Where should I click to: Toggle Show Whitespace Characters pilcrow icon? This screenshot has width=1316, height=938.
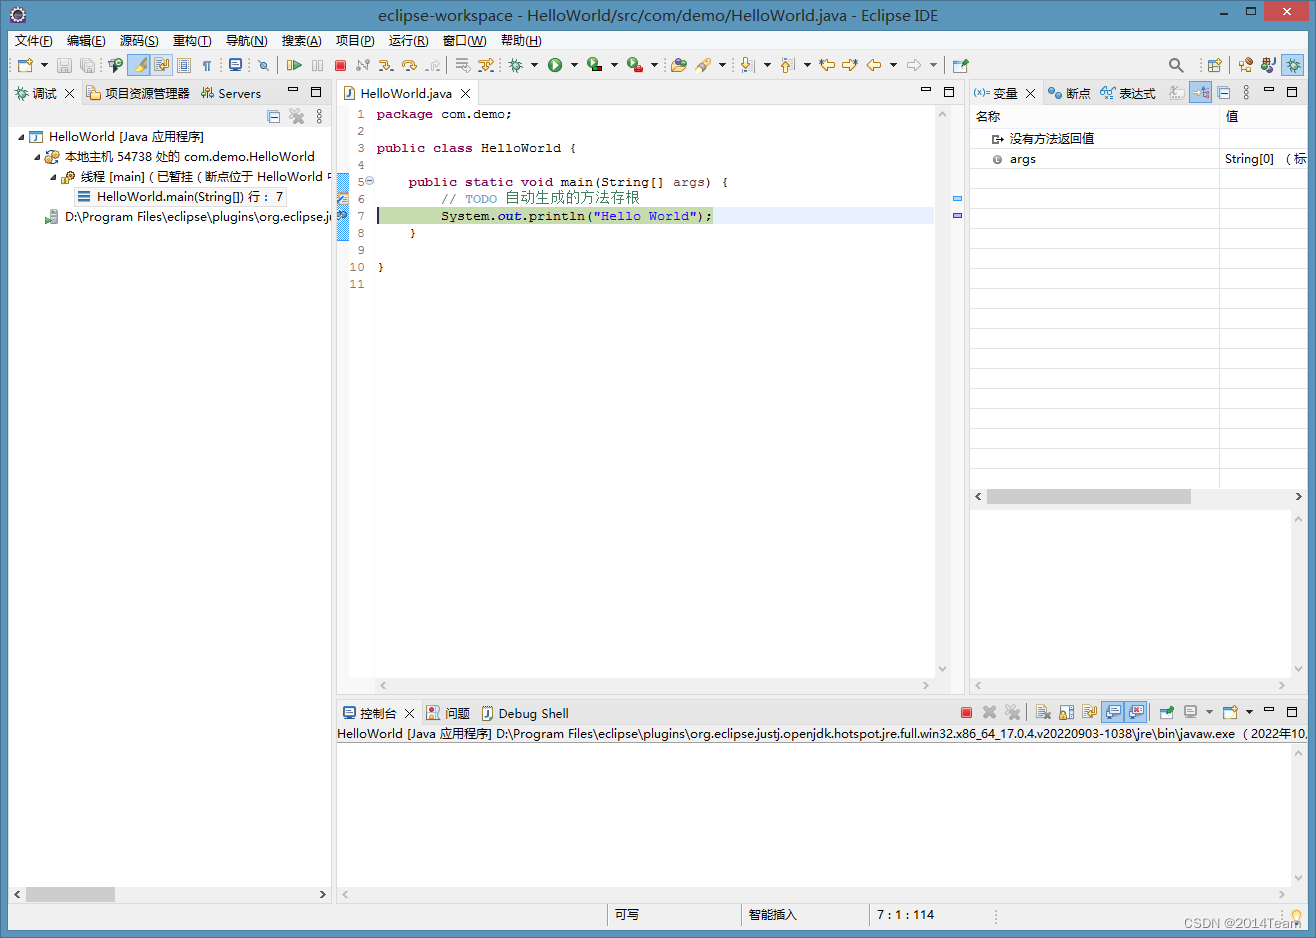coord(207,65)
